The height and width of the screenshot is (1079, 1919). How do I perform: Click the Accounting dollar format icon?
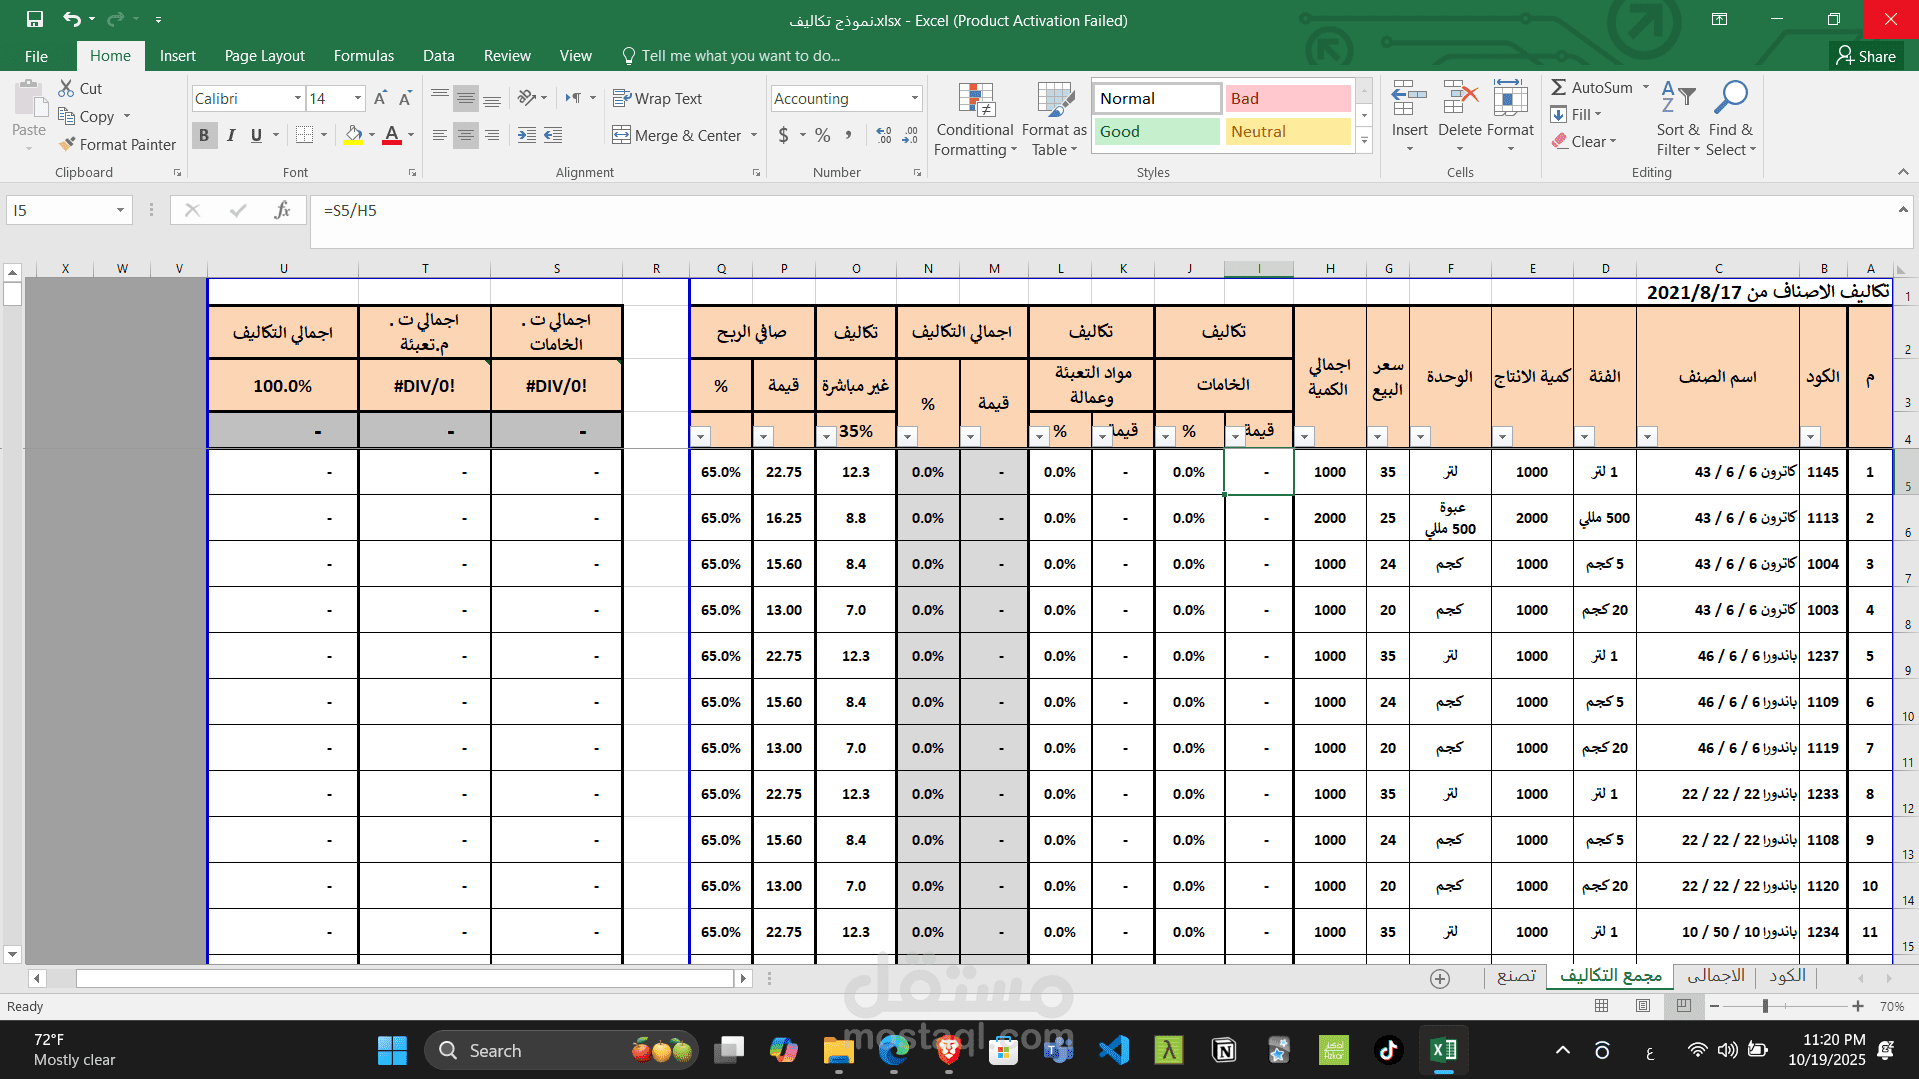coord(784,135)
